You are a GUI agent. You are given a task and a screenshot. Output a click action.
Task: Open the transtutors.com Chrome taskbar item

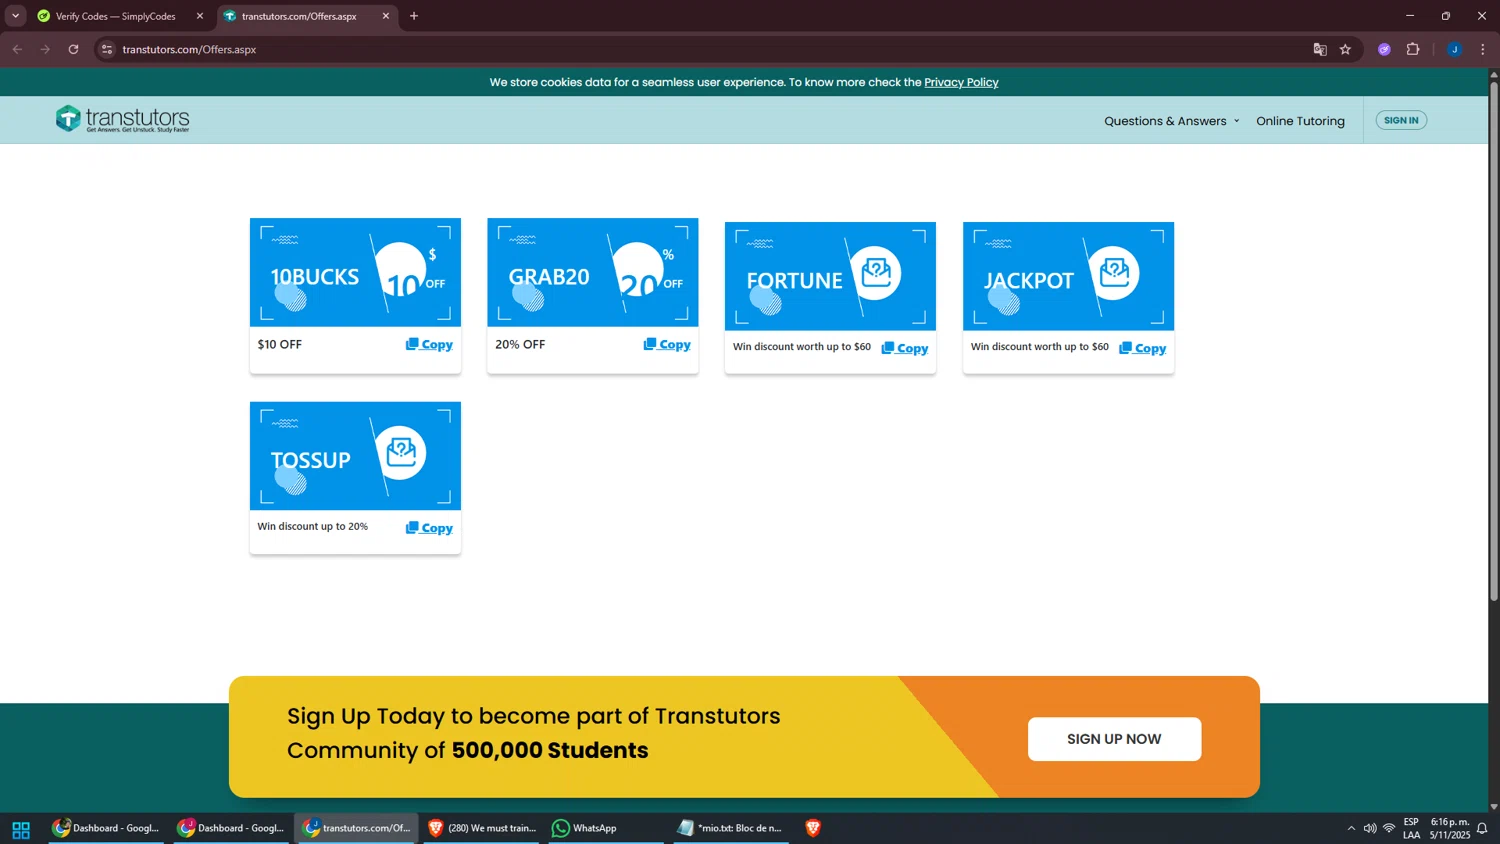[357, 828]
